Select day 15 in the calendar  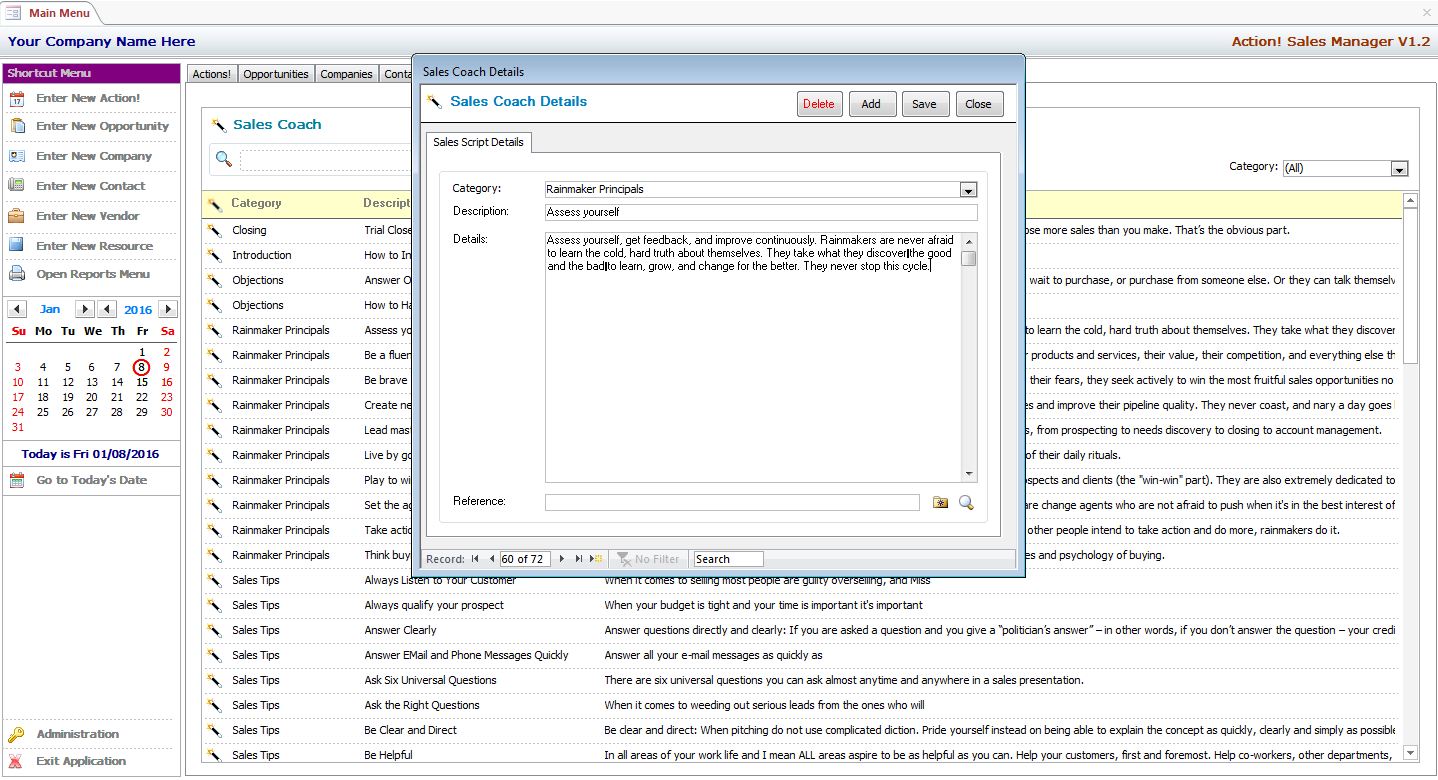pyautogui.click(x=142, y=382)
